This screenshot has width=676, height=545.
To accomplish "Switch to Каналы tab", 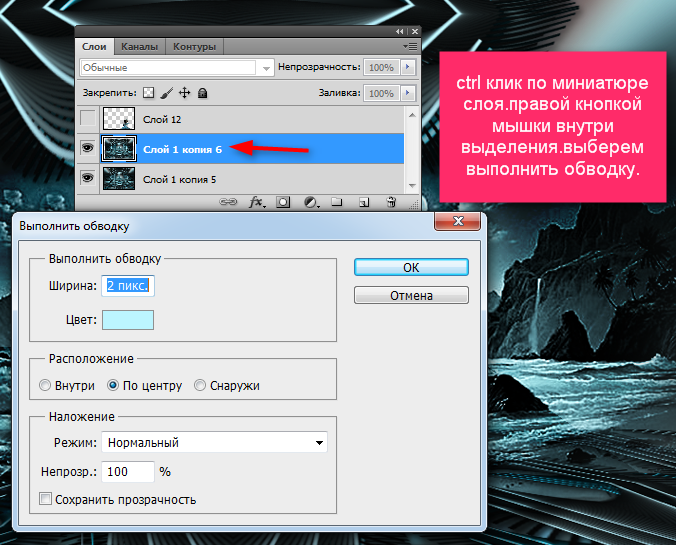I will click(139, 47).
